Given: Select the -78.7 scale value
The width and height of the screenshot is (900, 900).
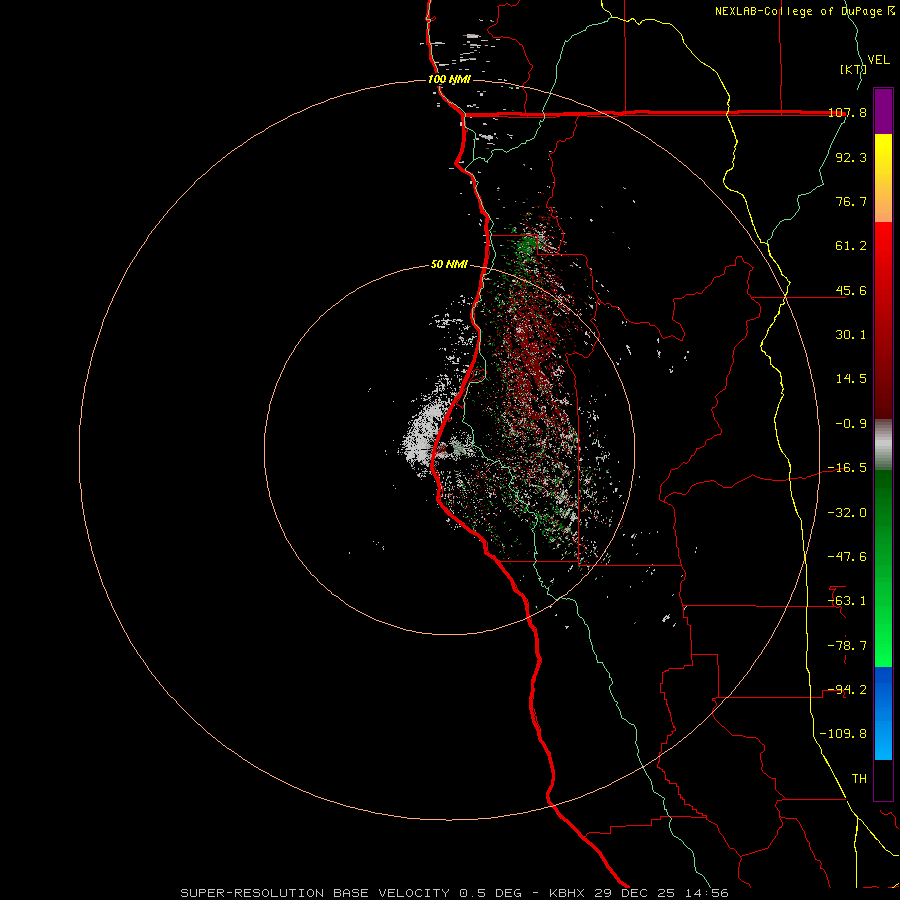Looking at the screenshot, I should coord(847,646).
